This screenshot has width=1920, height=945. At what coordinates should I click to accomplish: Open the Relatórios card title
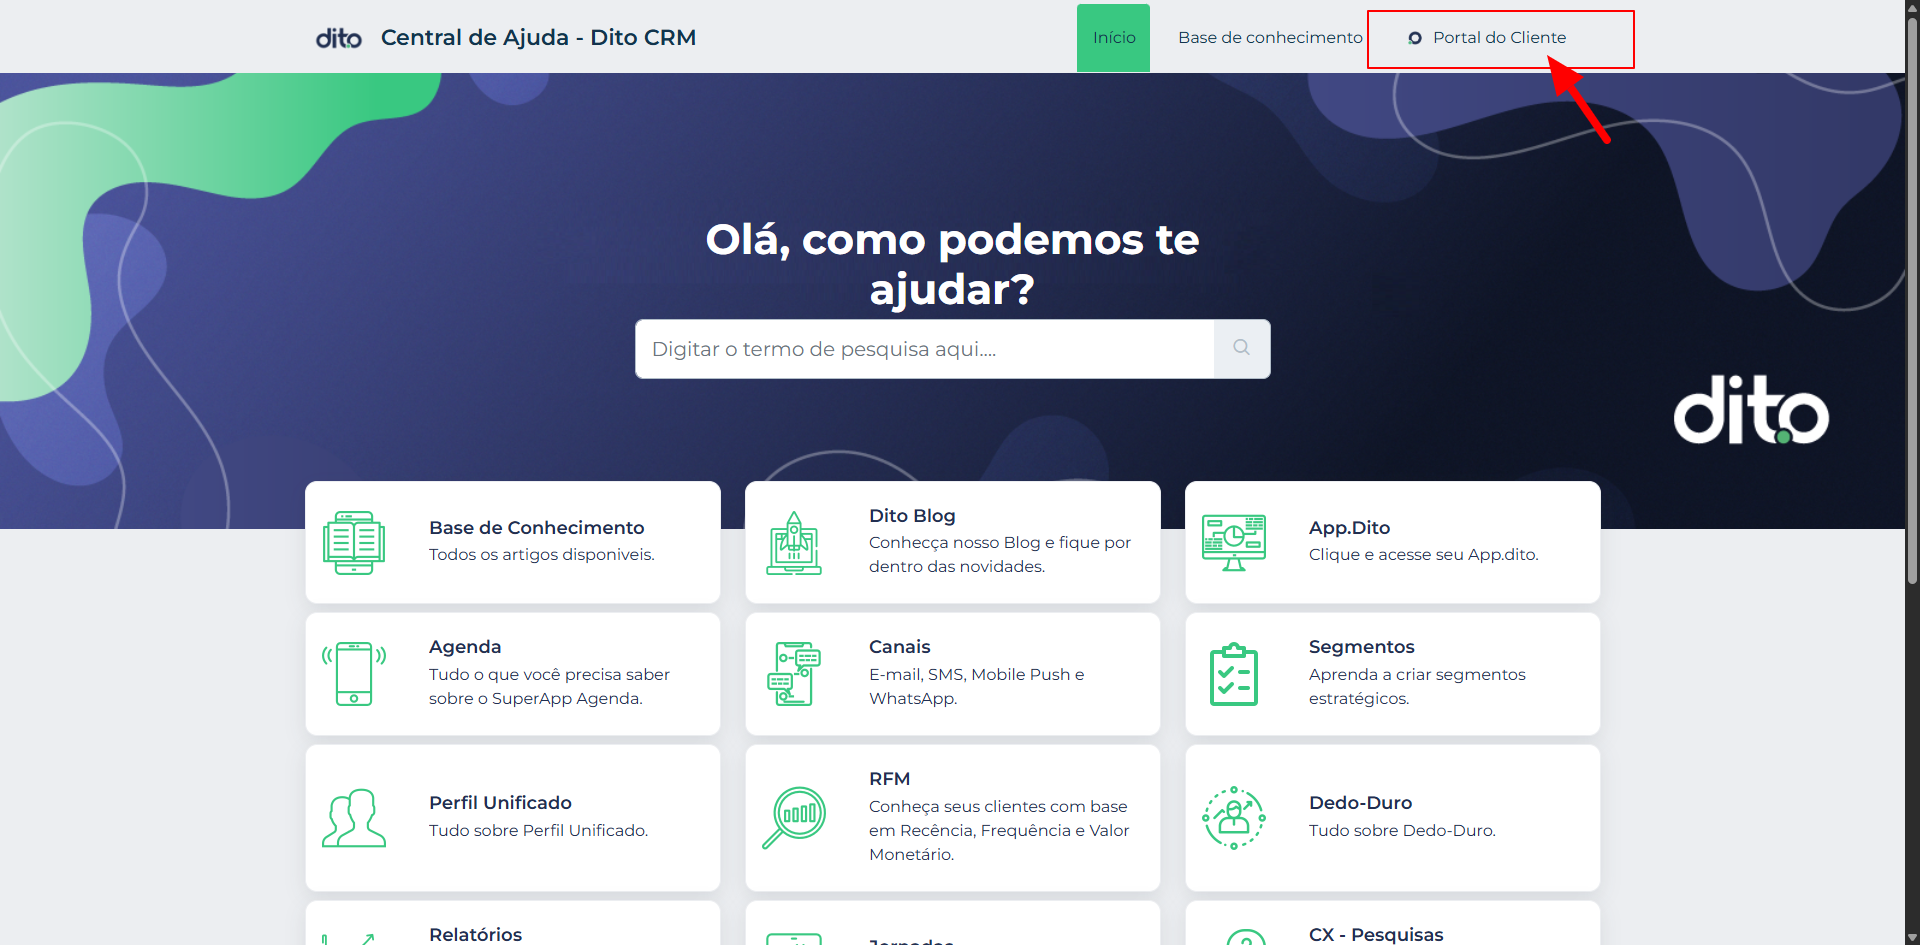click(x=475, y=935)
